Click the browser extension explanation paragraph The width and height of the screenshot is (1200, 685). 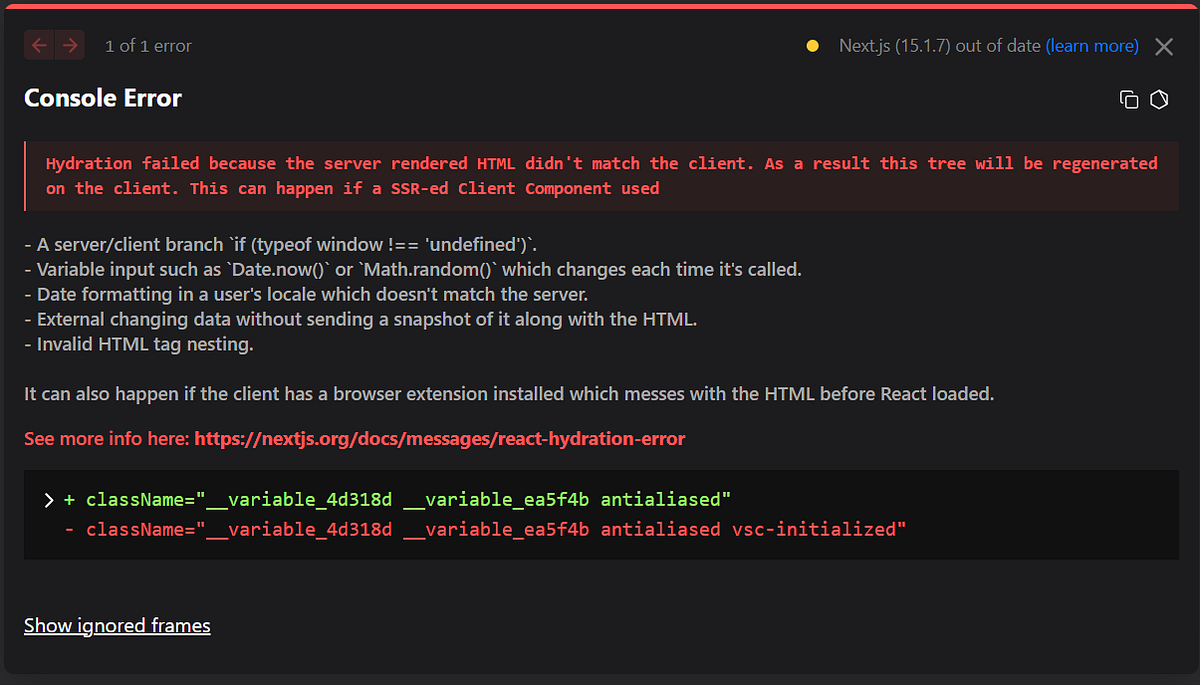coord(508,393)
